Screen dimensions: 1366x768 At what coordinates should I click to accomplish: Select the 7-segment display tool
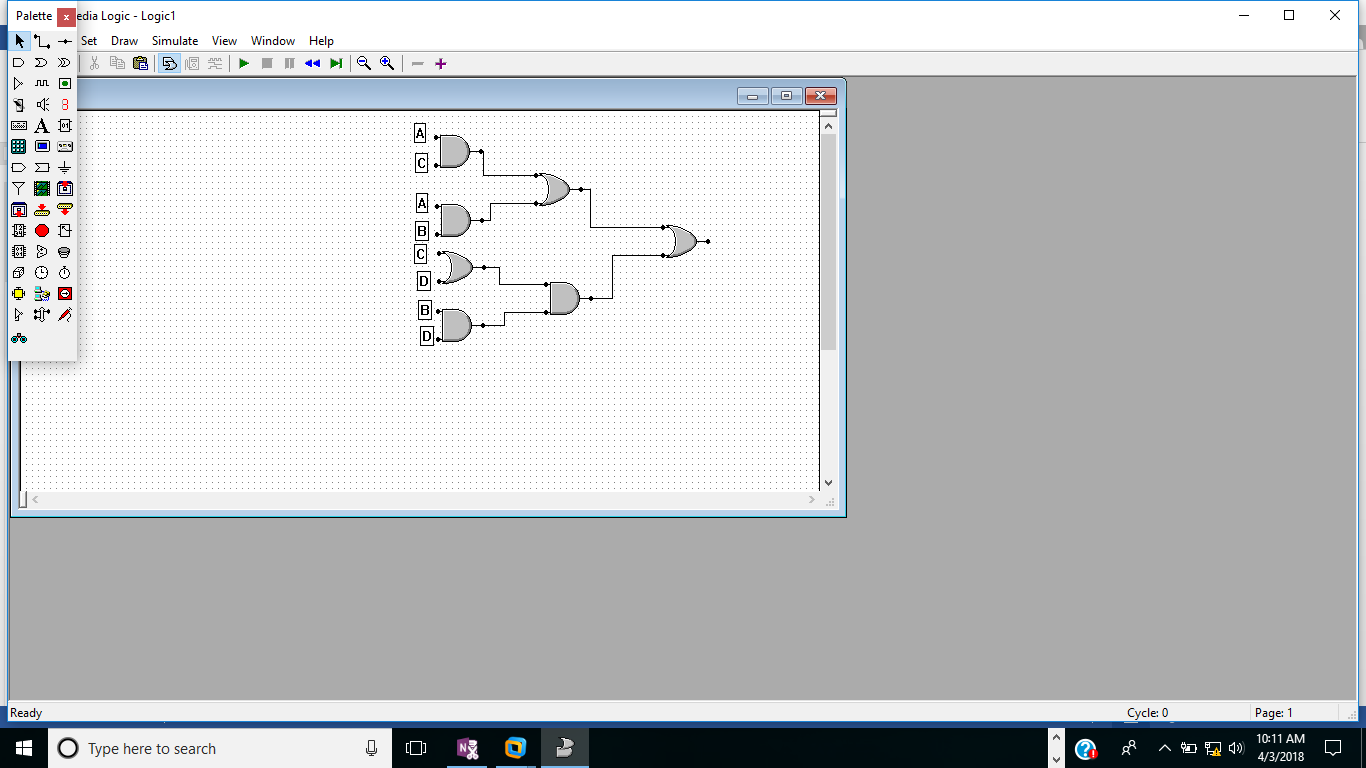63,103
